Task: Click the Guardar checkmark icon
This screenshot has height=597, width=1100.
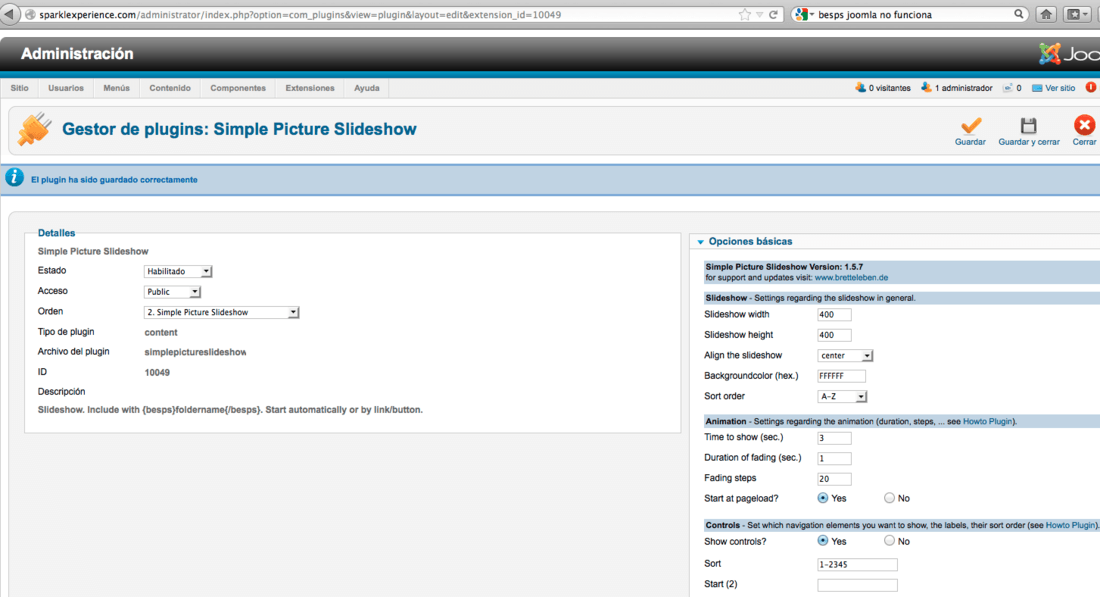Action: pos(971,126)
